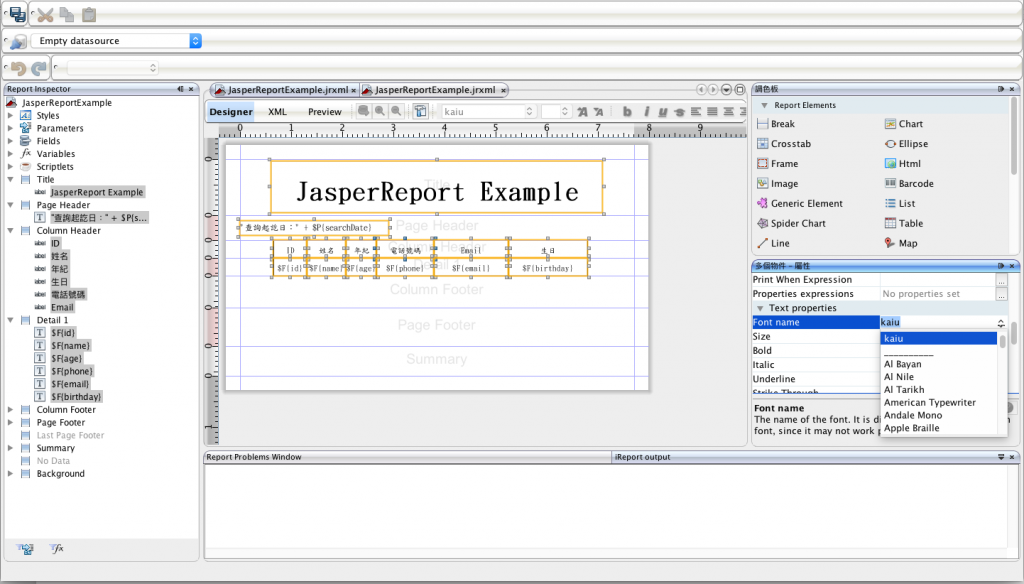Click the Copy icon in top toolbar
The height and width of the screenshot is (584, 1024).
tap(67, 14)
